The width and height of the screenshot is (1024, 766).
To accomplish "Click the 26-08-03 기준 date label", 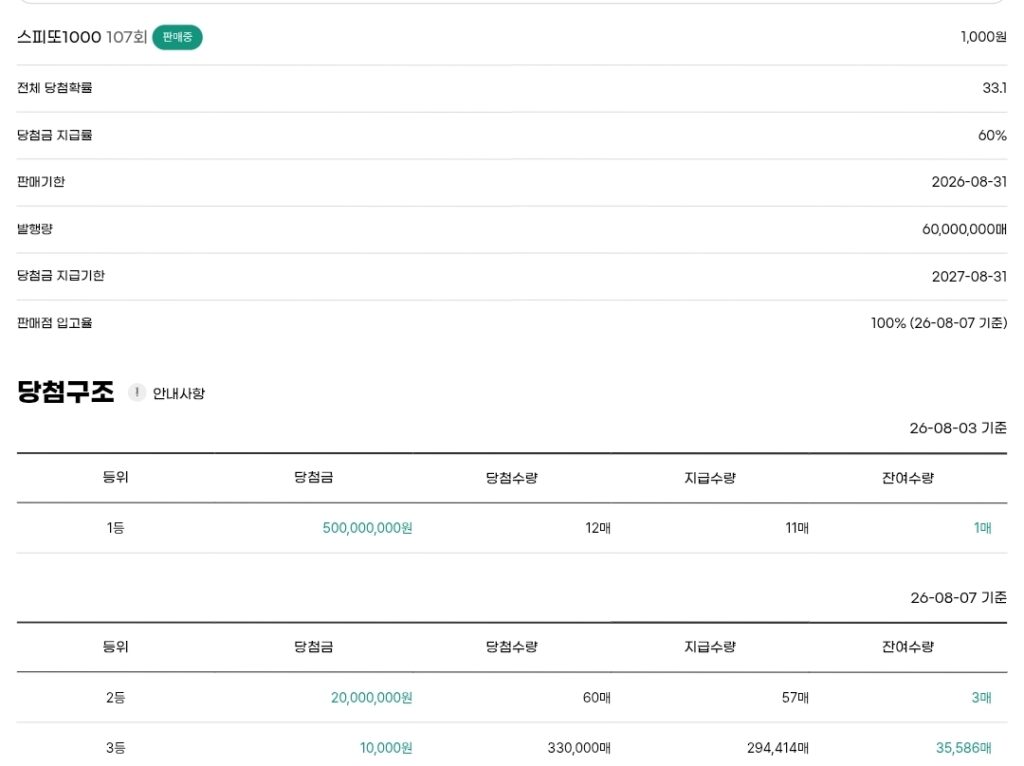I will click(x=958, y=428).
